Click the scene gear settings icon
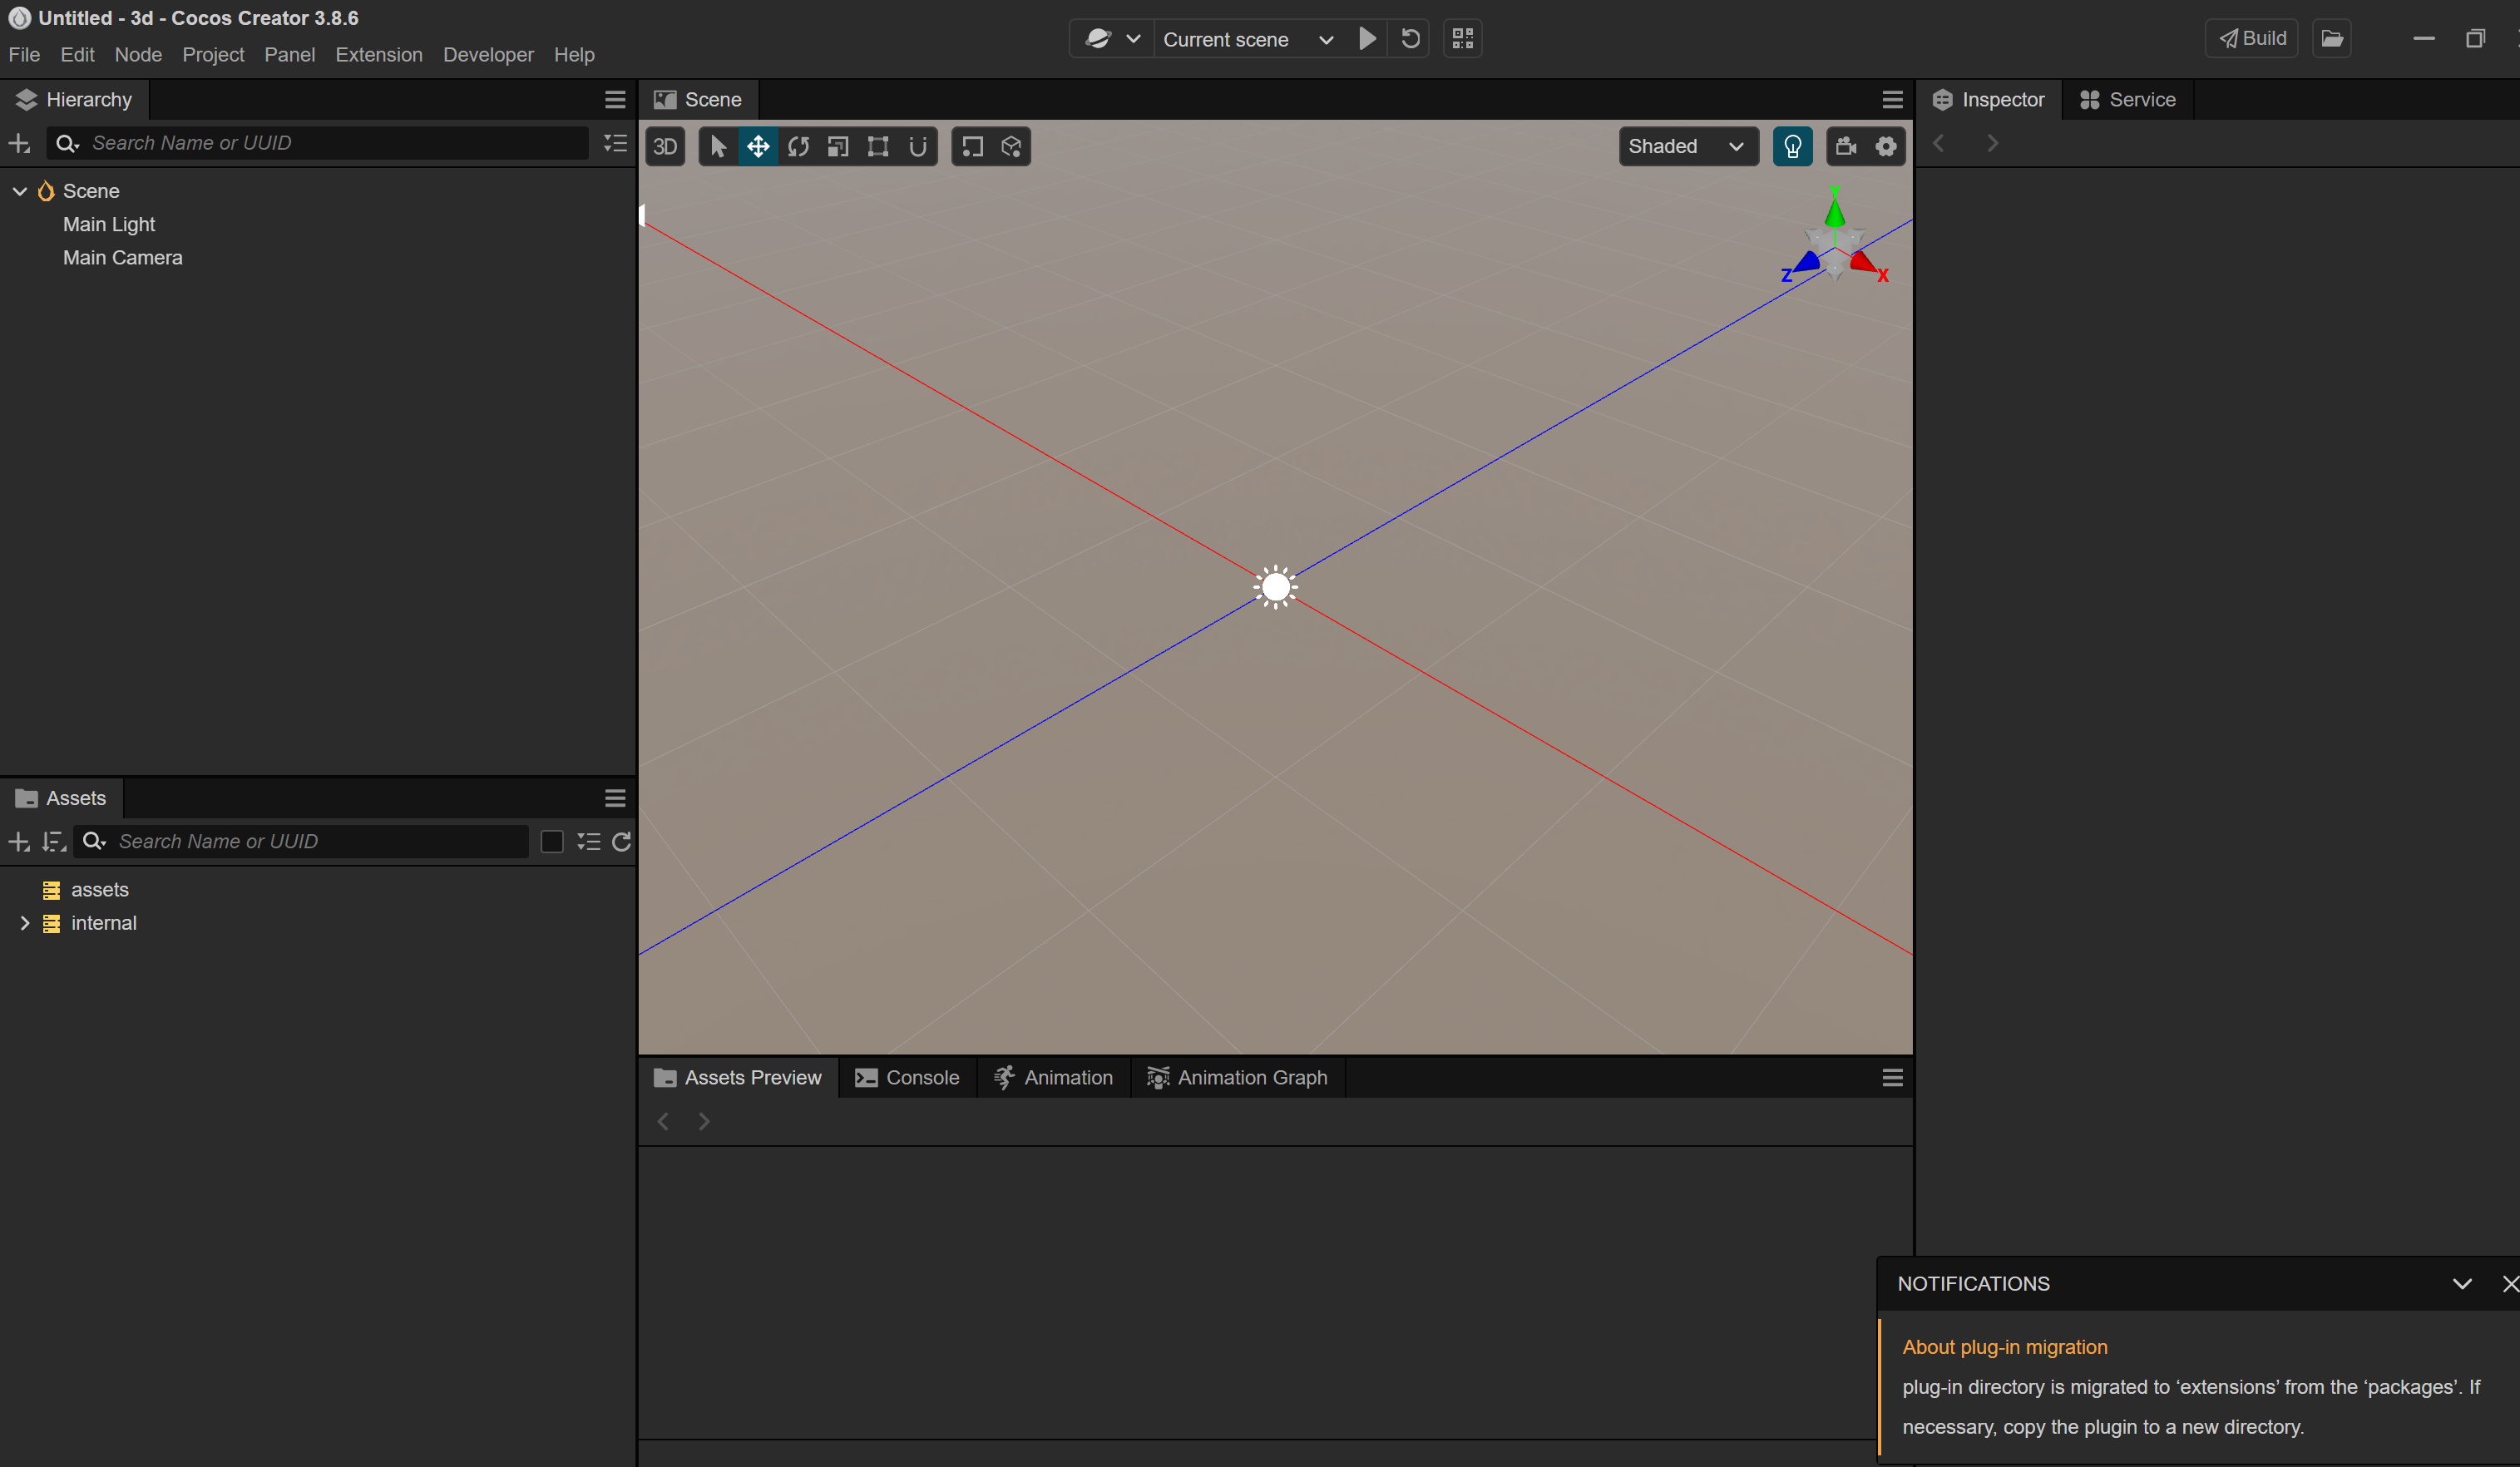 point(1886,146)
